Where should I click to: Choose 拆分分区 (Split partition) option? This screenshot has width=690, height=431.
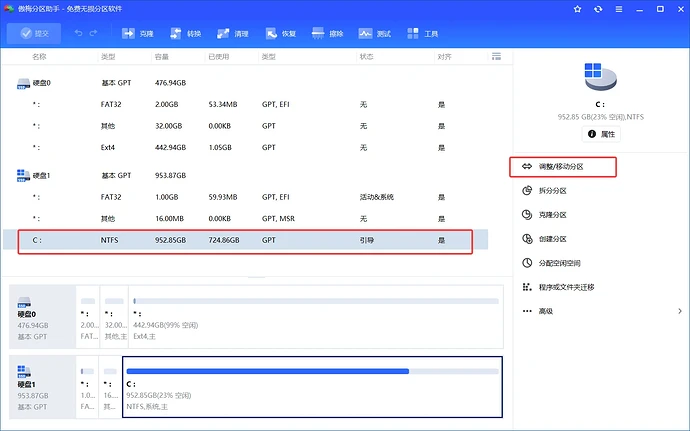[x=552, y=191]
